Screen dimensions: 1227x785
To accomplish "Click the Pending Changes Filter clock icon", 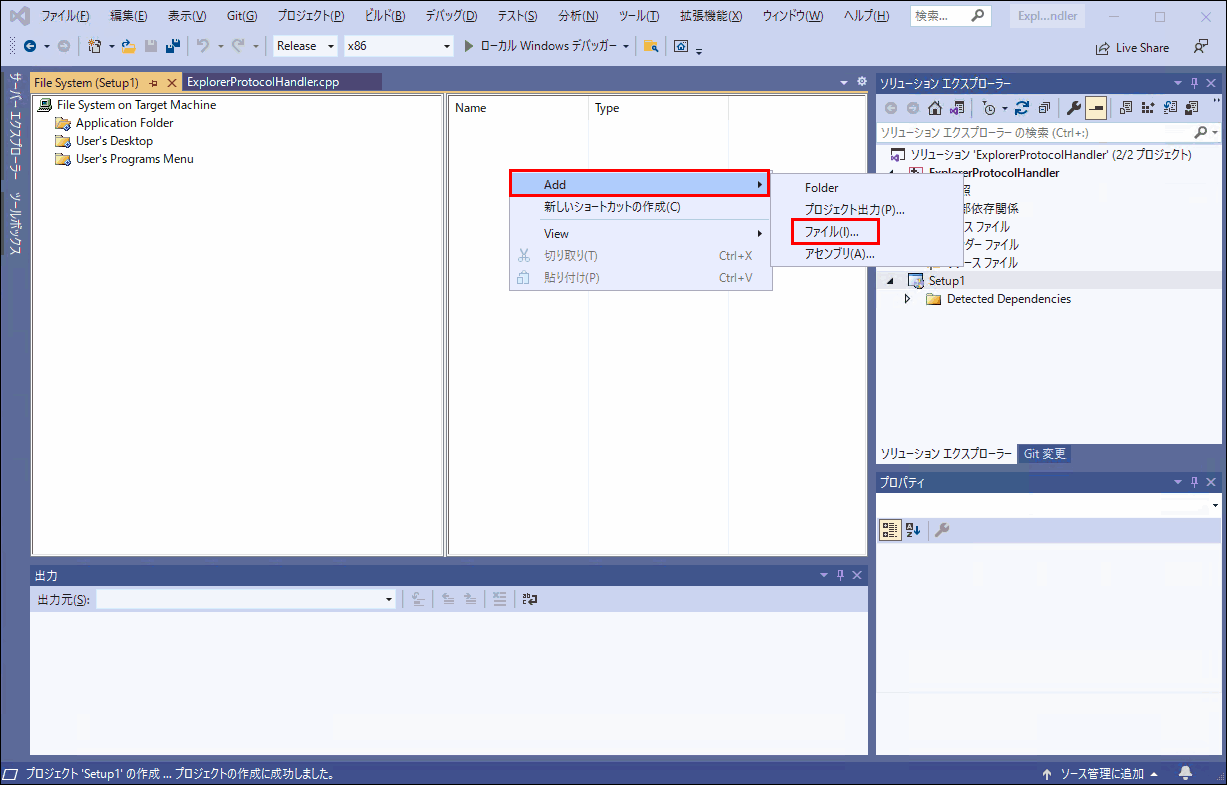I will coord(989,108).
